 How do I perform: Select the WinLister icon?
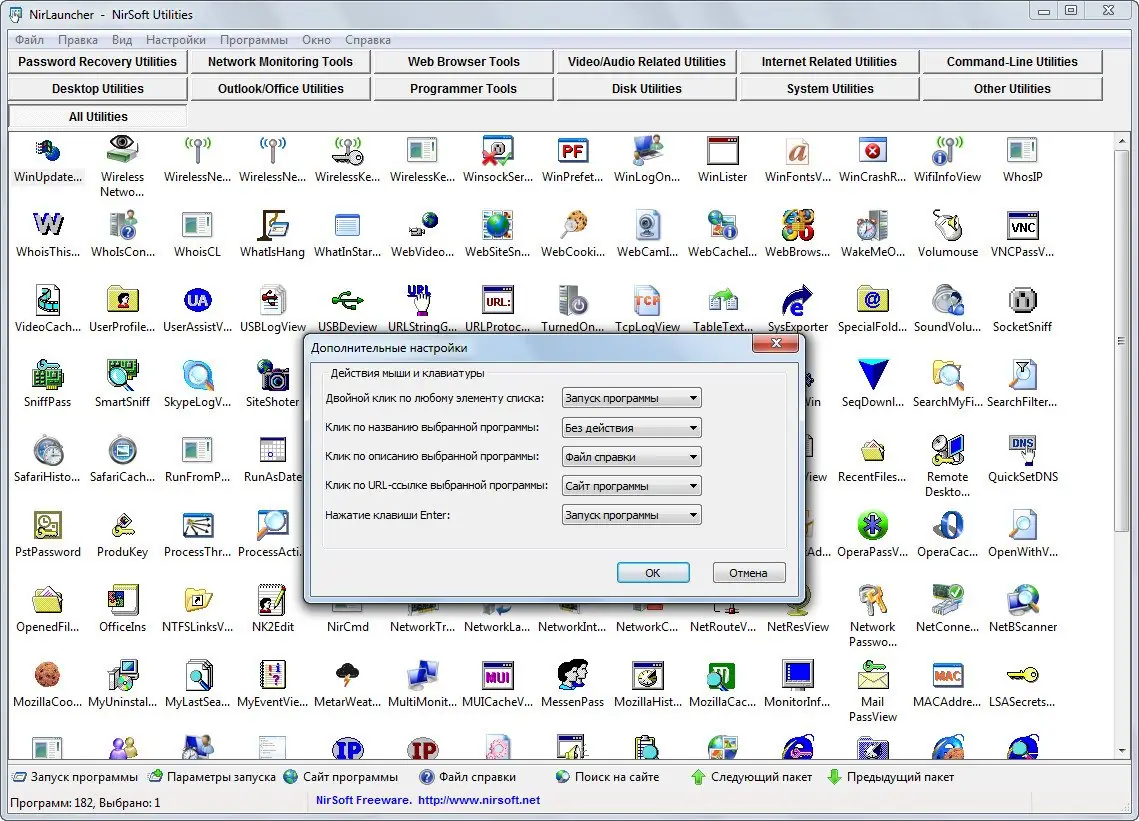[x=722, y=151]
